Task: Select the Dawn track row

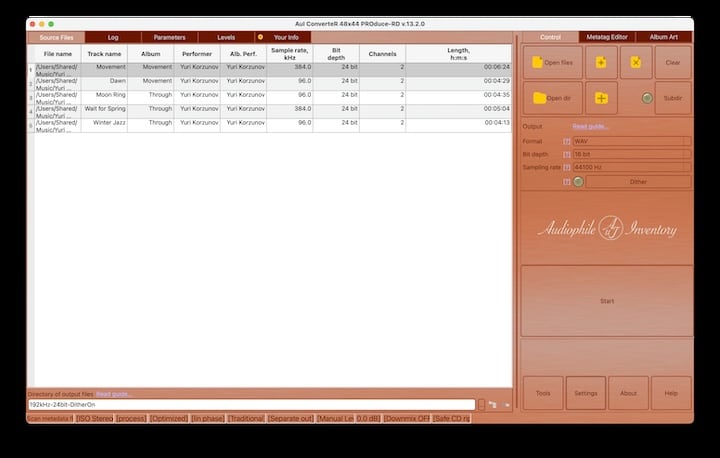Action: (x=270, y=84)
